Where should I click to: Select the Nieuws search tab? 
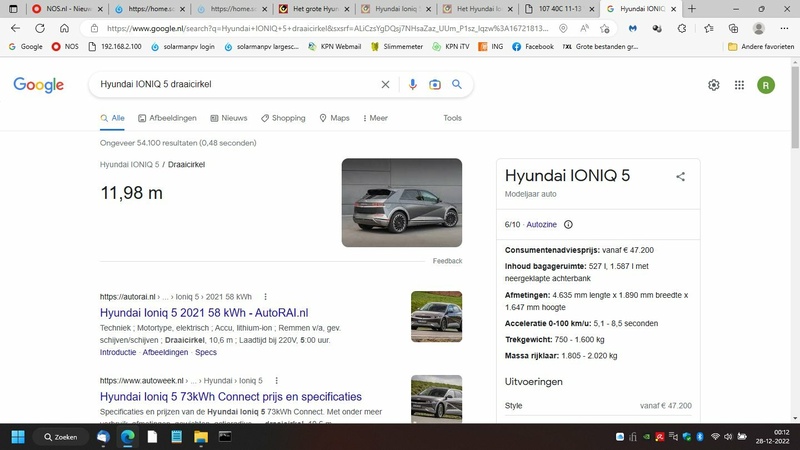[x=229, y=118]
